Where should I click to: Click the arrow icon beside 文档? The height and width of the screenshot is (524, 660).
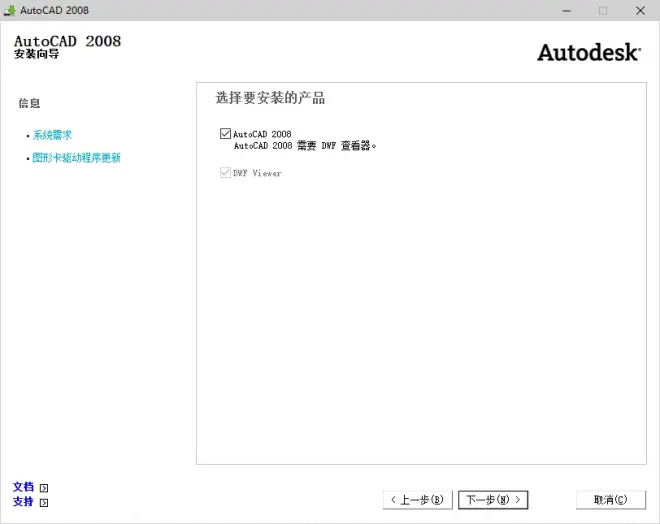44,488
